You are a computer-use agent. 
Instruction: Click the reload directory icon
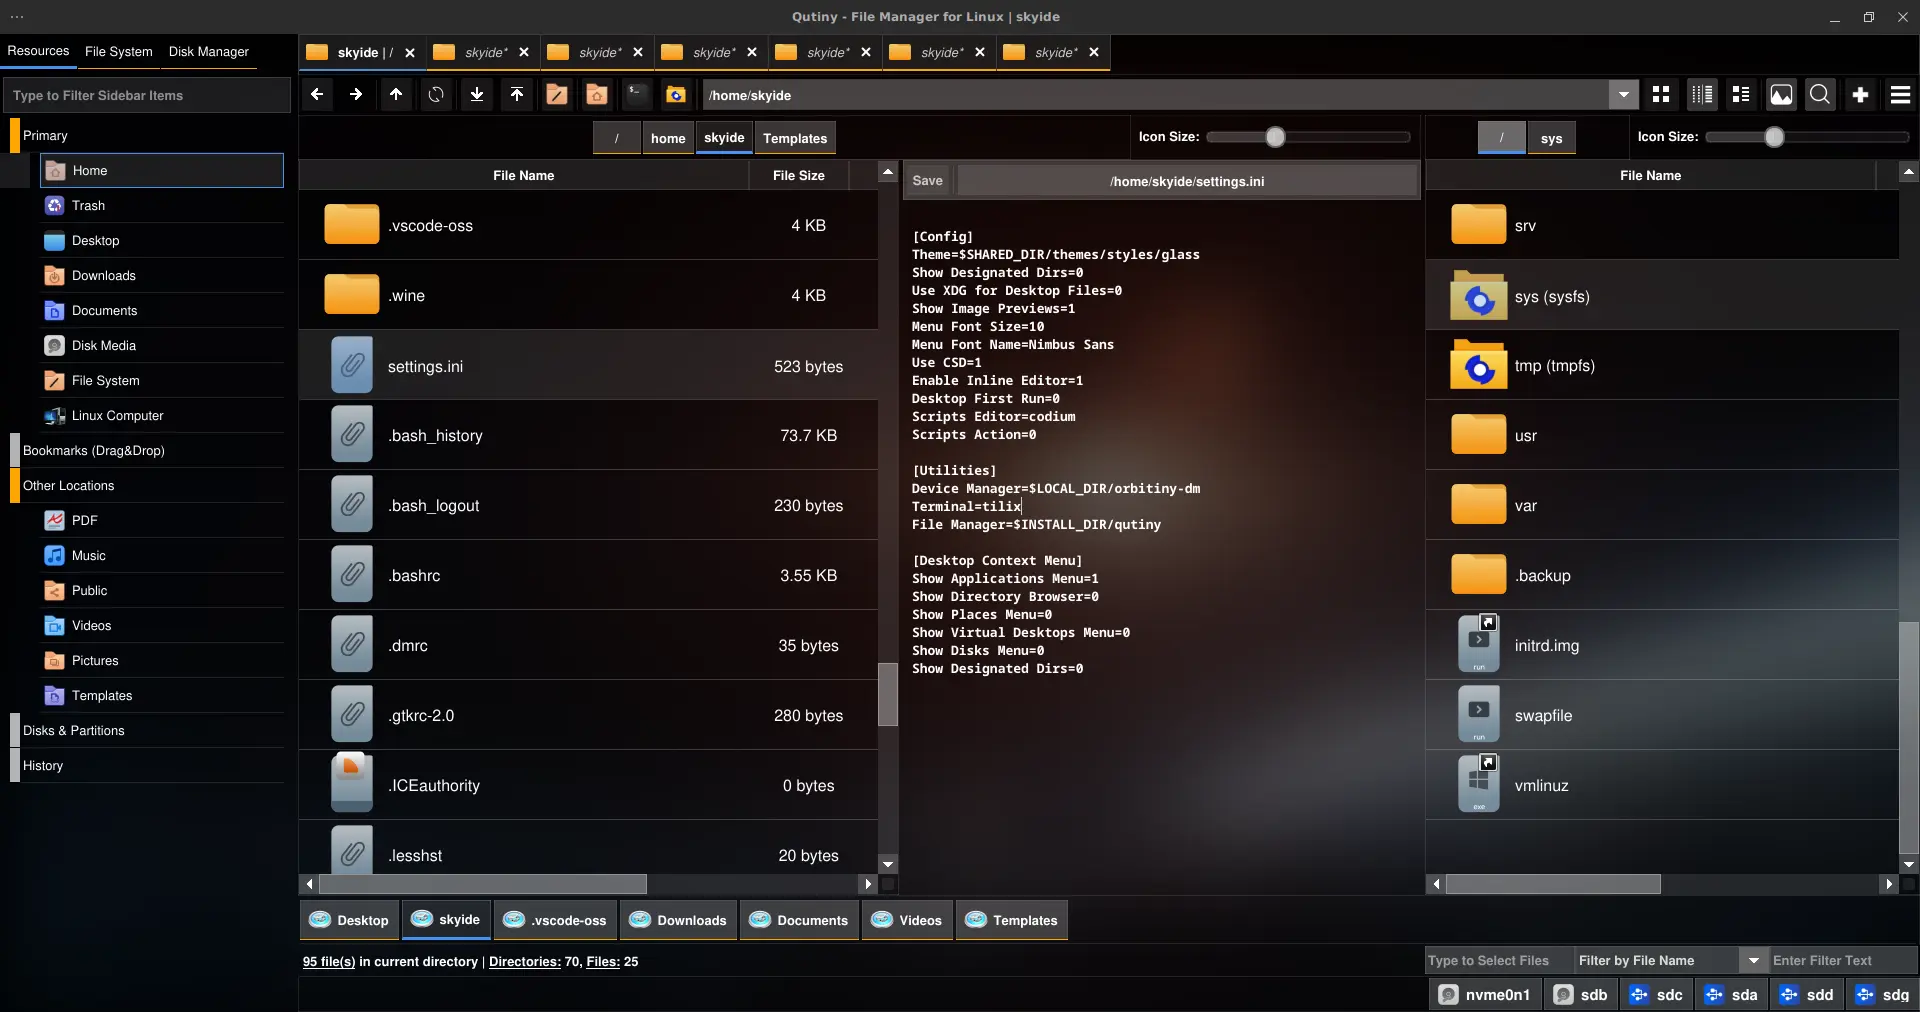436,95
